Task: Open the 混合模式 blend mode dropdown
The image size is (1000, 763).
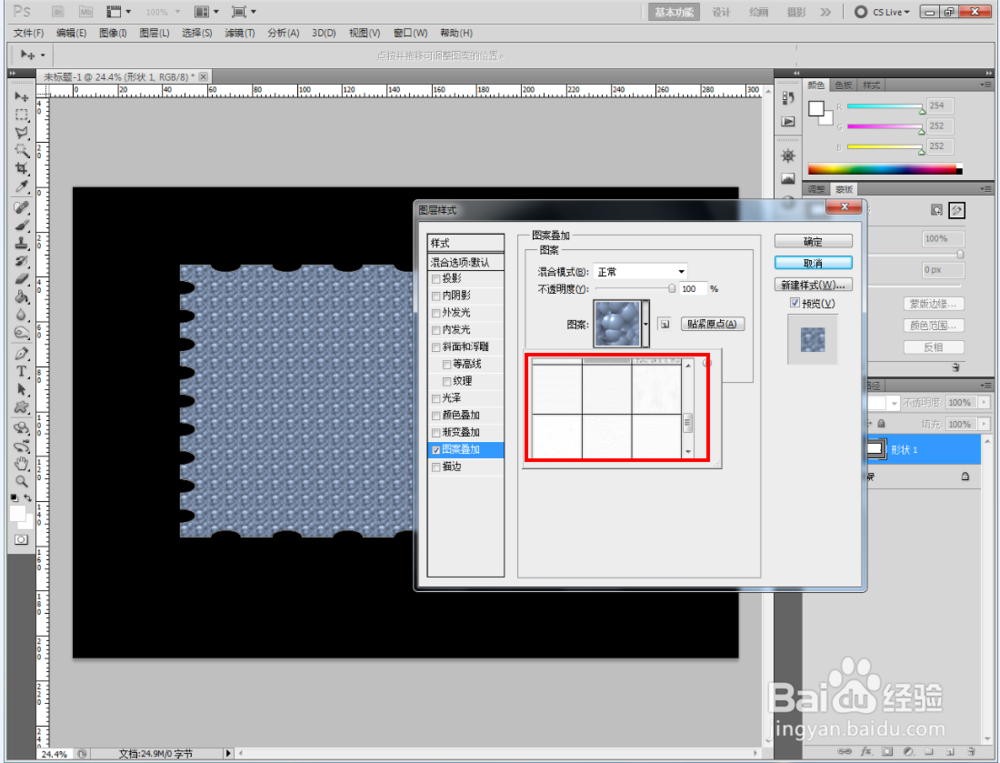Action: pos(640,272)
